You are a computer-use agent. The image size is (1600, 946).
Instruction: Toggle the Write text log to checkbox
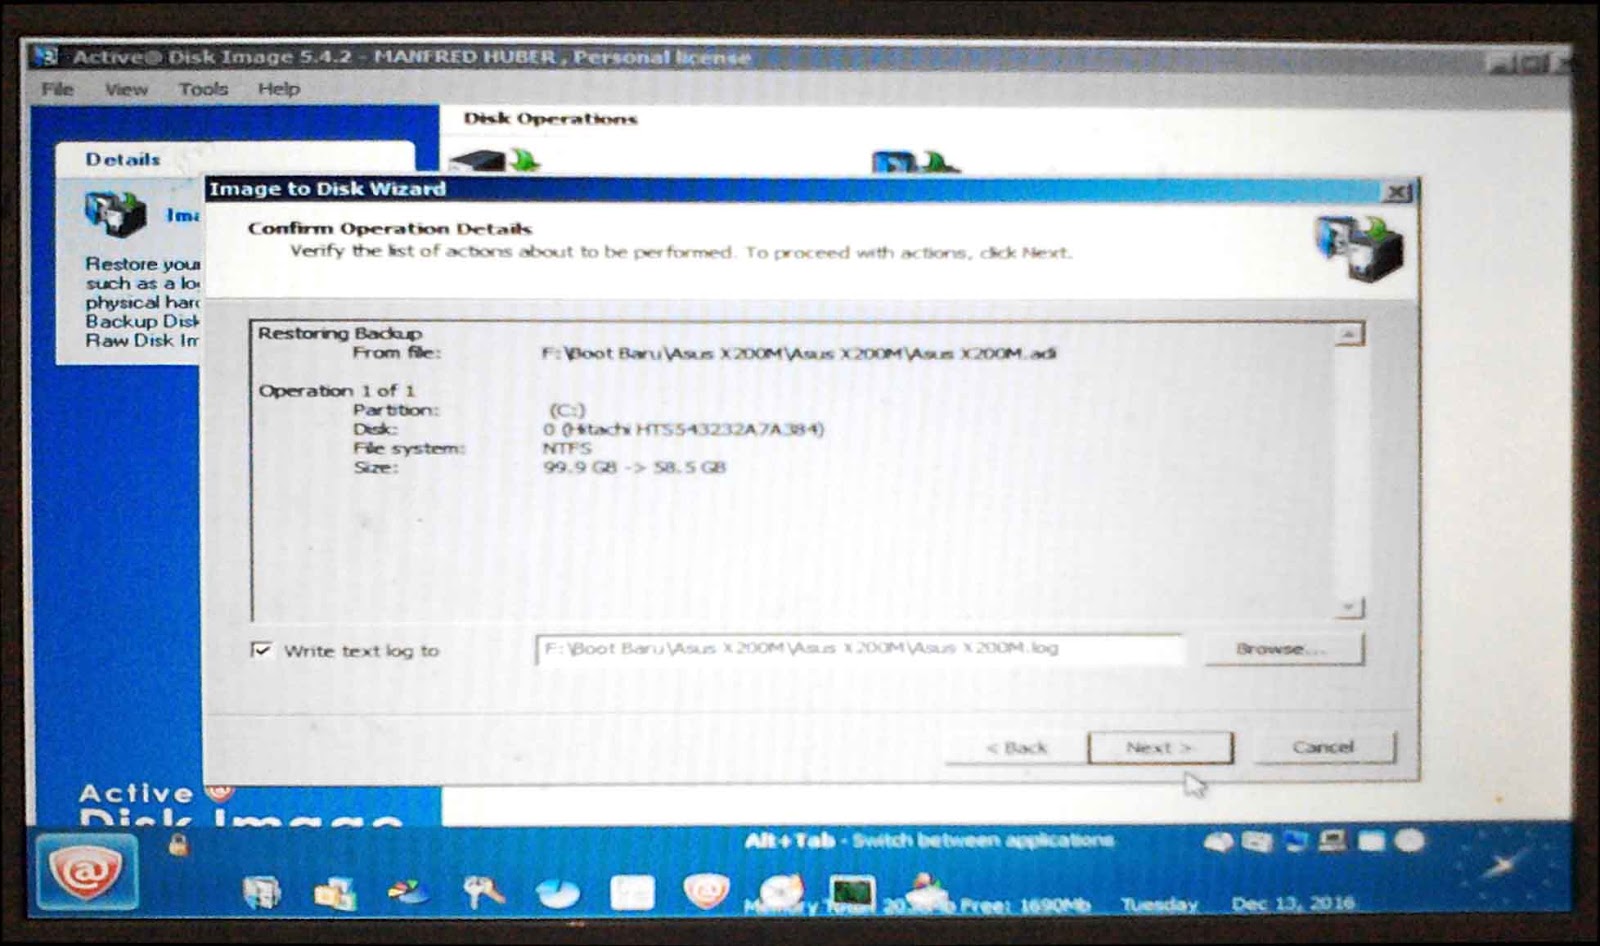coord(262,650)
